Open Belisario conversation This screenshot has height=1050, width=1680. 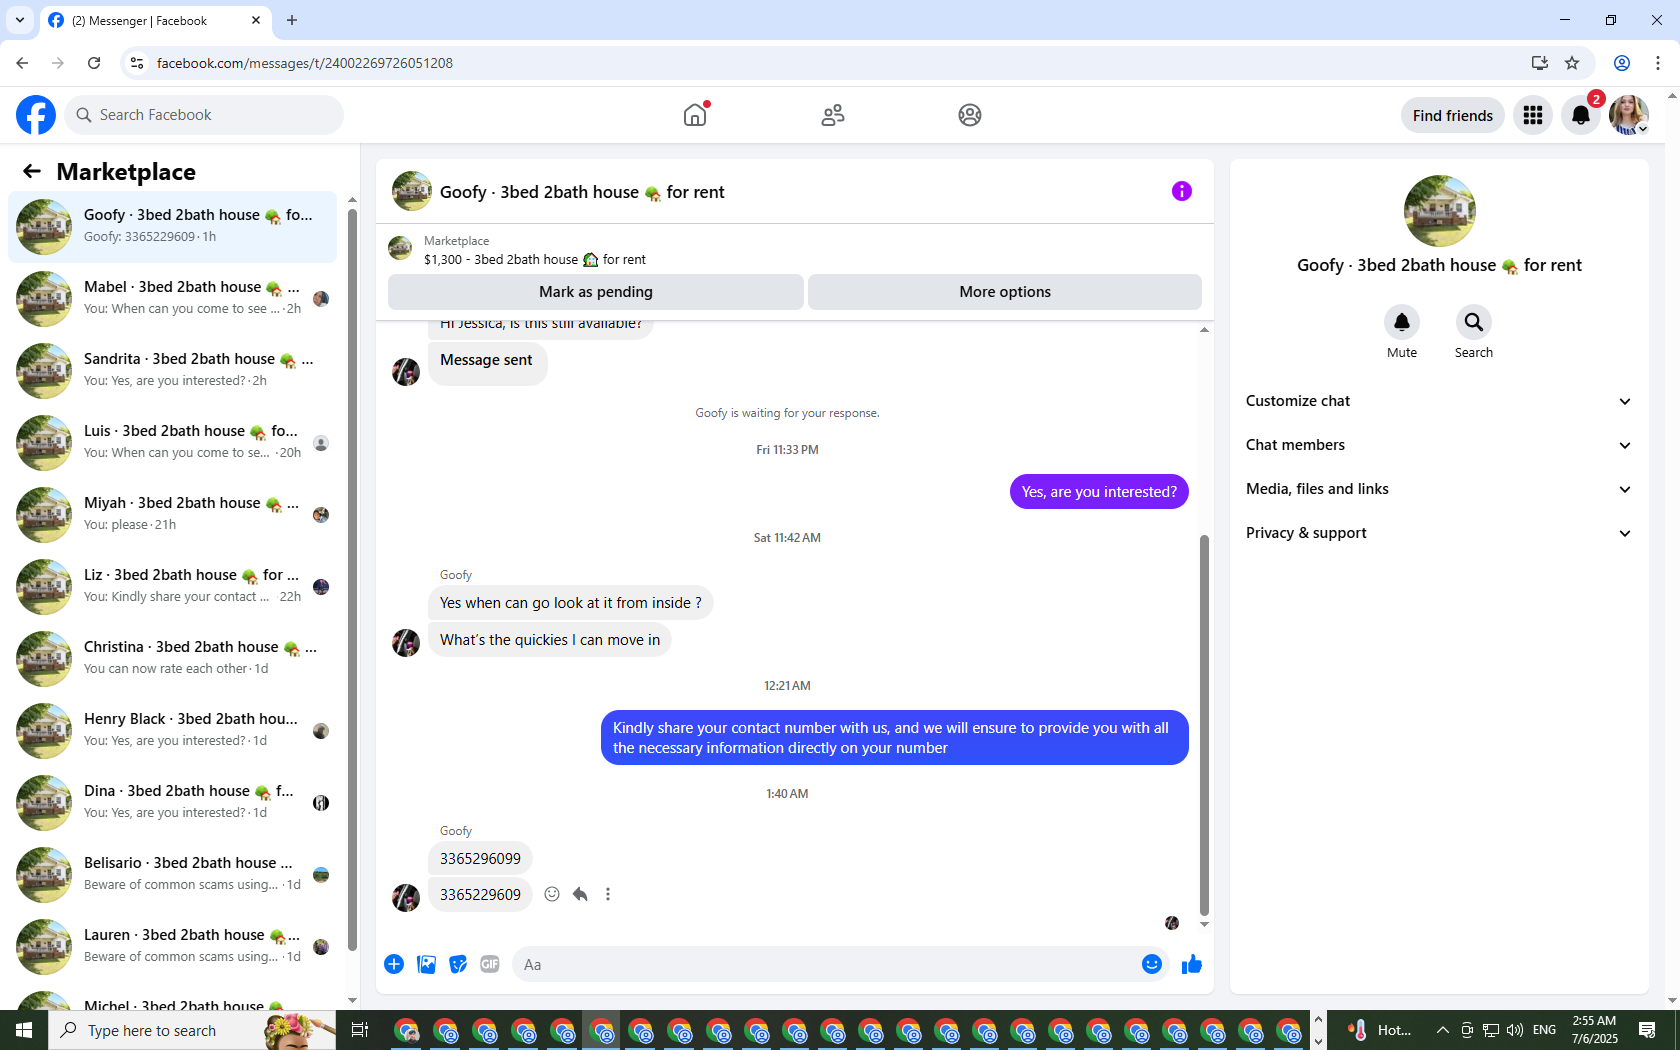tap(173, 874)
